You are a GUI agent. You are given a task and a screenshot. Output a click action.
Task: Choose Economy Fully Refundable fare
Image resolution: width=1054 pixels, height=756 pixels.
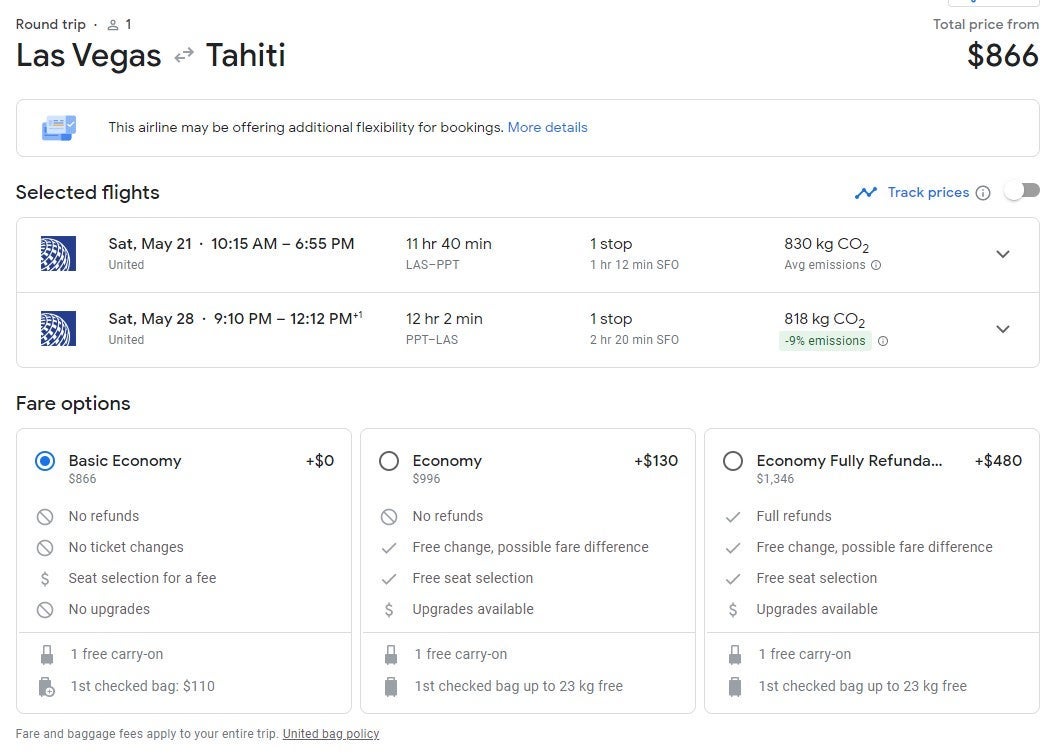pyautogui.click(x=733, y=461)
